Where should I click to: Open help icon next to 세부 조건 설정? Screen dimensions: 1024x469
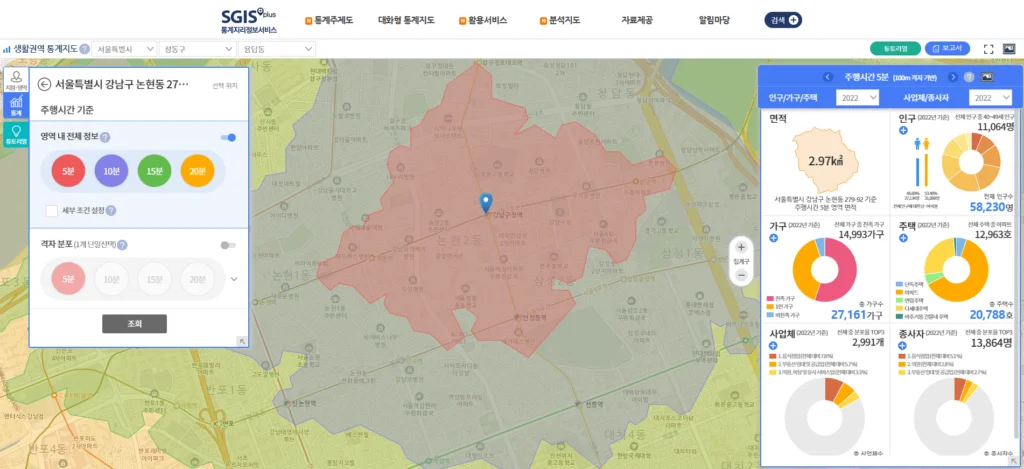pos(111,211)
